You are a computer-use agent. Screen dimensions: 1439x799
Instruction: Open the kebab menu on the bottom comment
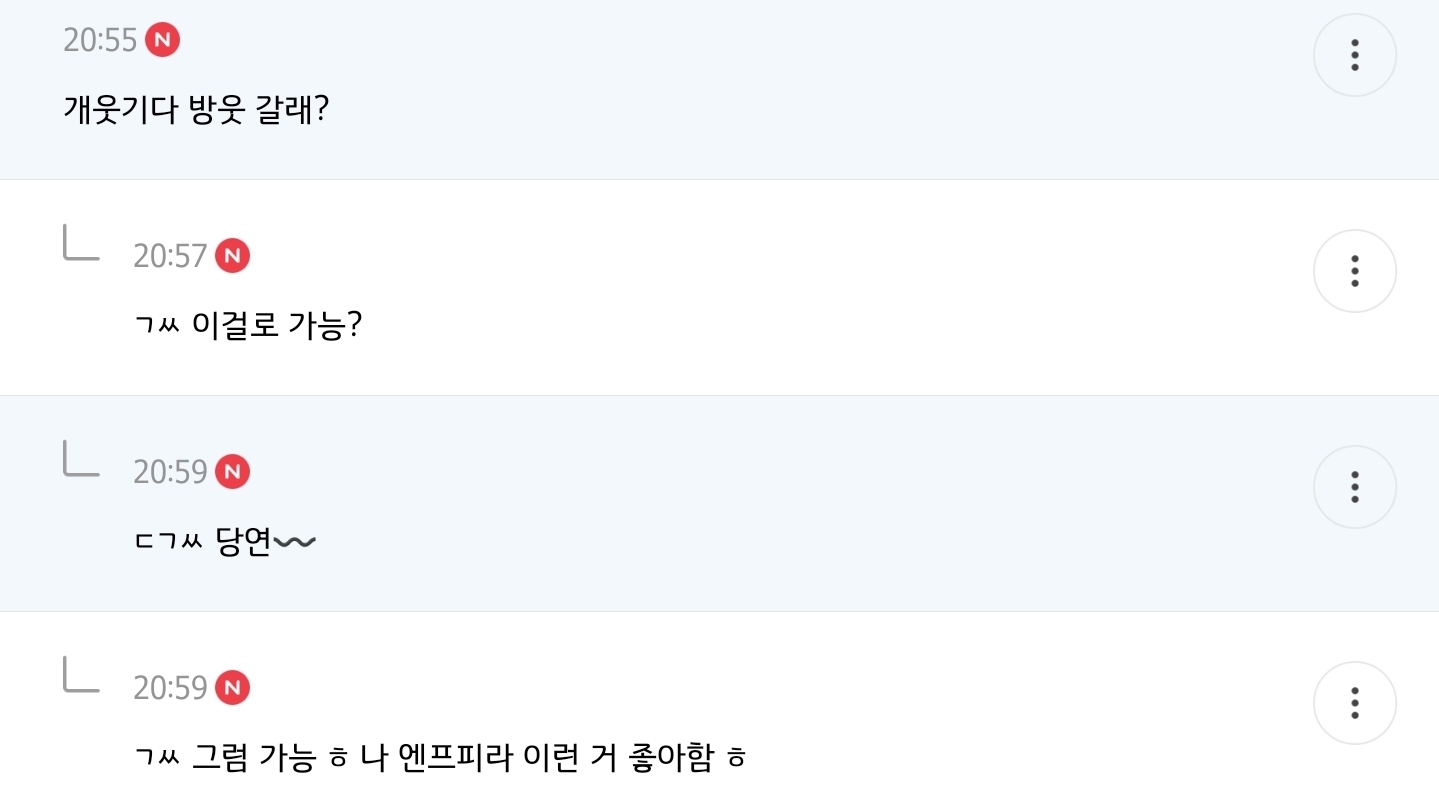[x=1354, y=703]
